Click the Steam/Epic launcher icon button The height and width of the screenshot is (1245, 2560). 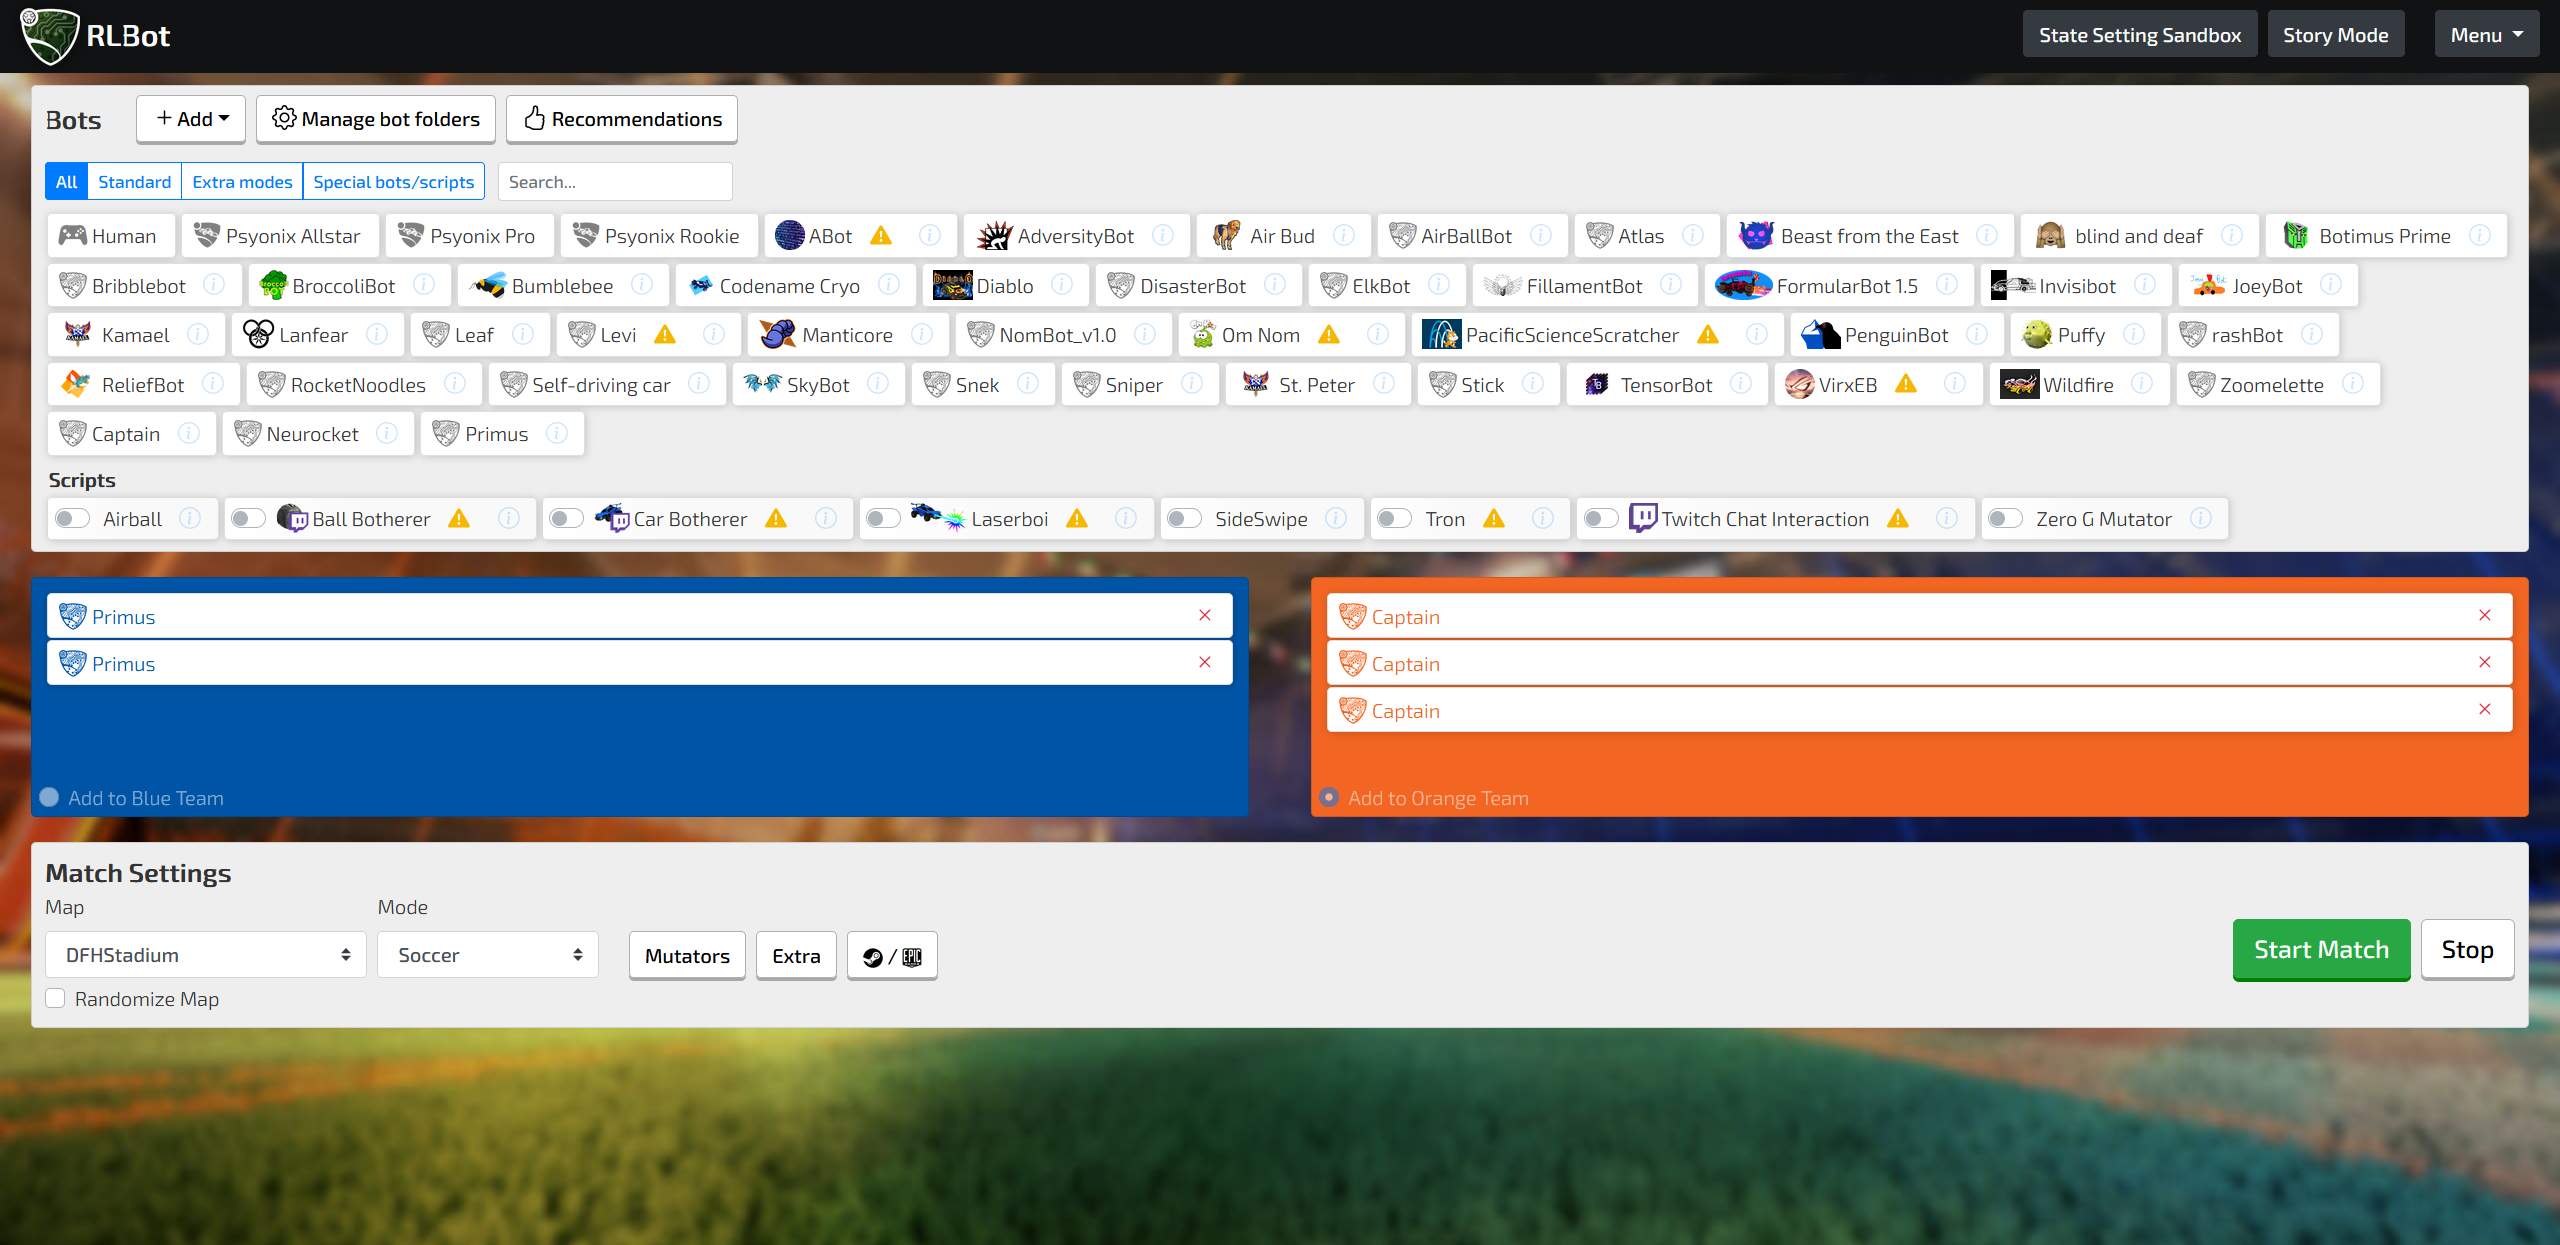tap(892, 955)
